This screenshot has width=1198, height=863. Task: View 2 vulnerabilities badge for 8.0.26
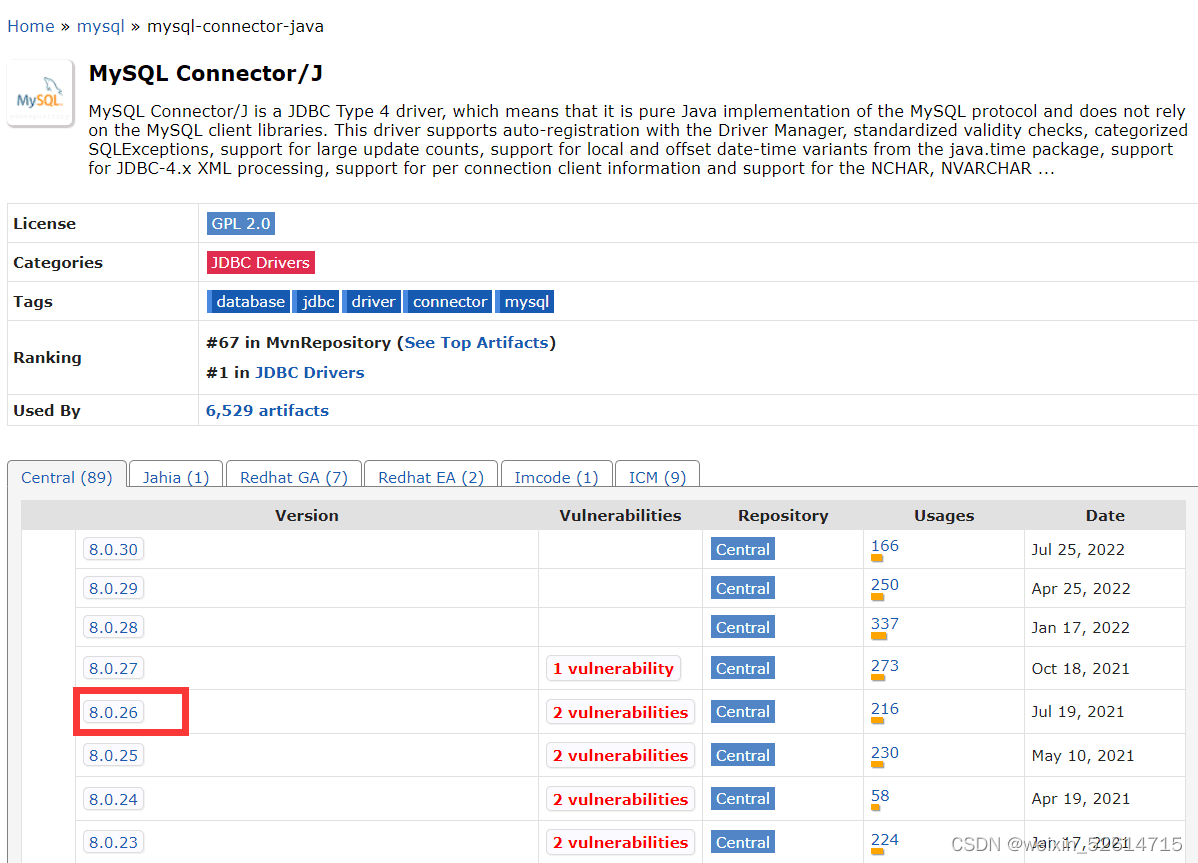pyautogui.click(x=620, y=712)
